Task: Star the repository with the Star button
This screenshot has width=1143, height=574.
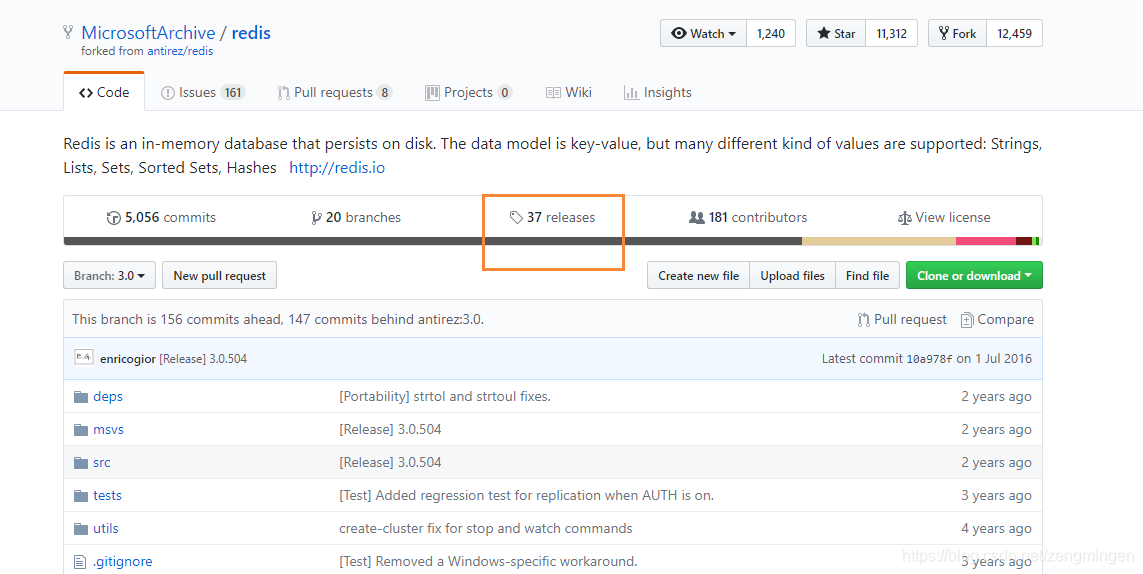Action: point(836,34)
